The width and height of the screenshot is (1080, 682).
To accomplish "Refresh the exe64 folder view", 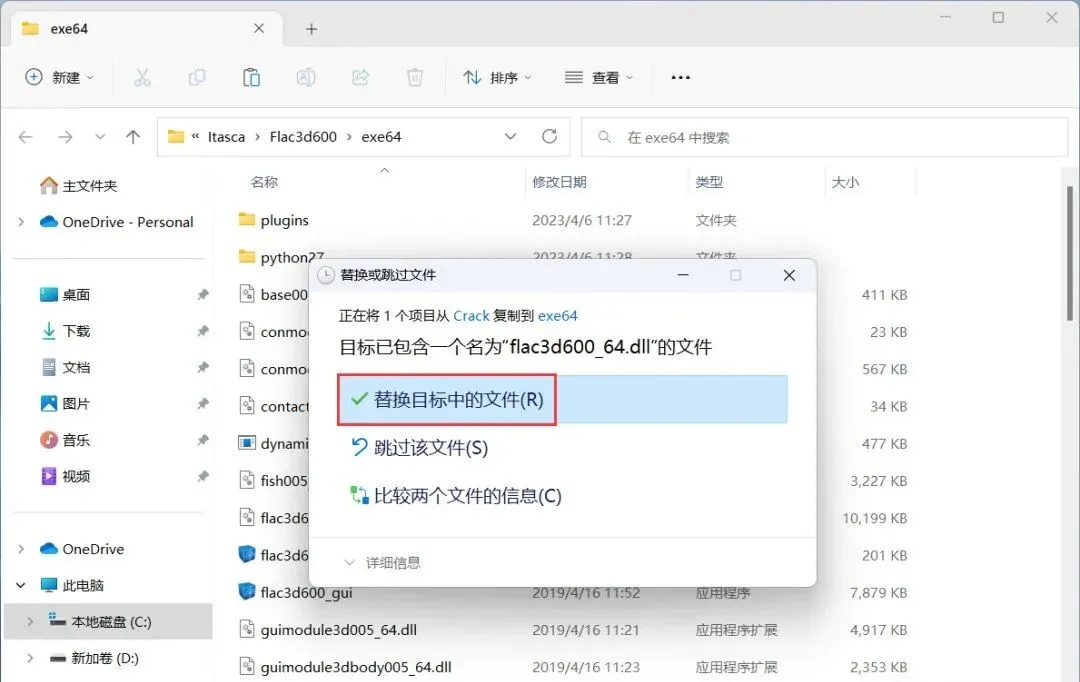I will tap(549, 136).
